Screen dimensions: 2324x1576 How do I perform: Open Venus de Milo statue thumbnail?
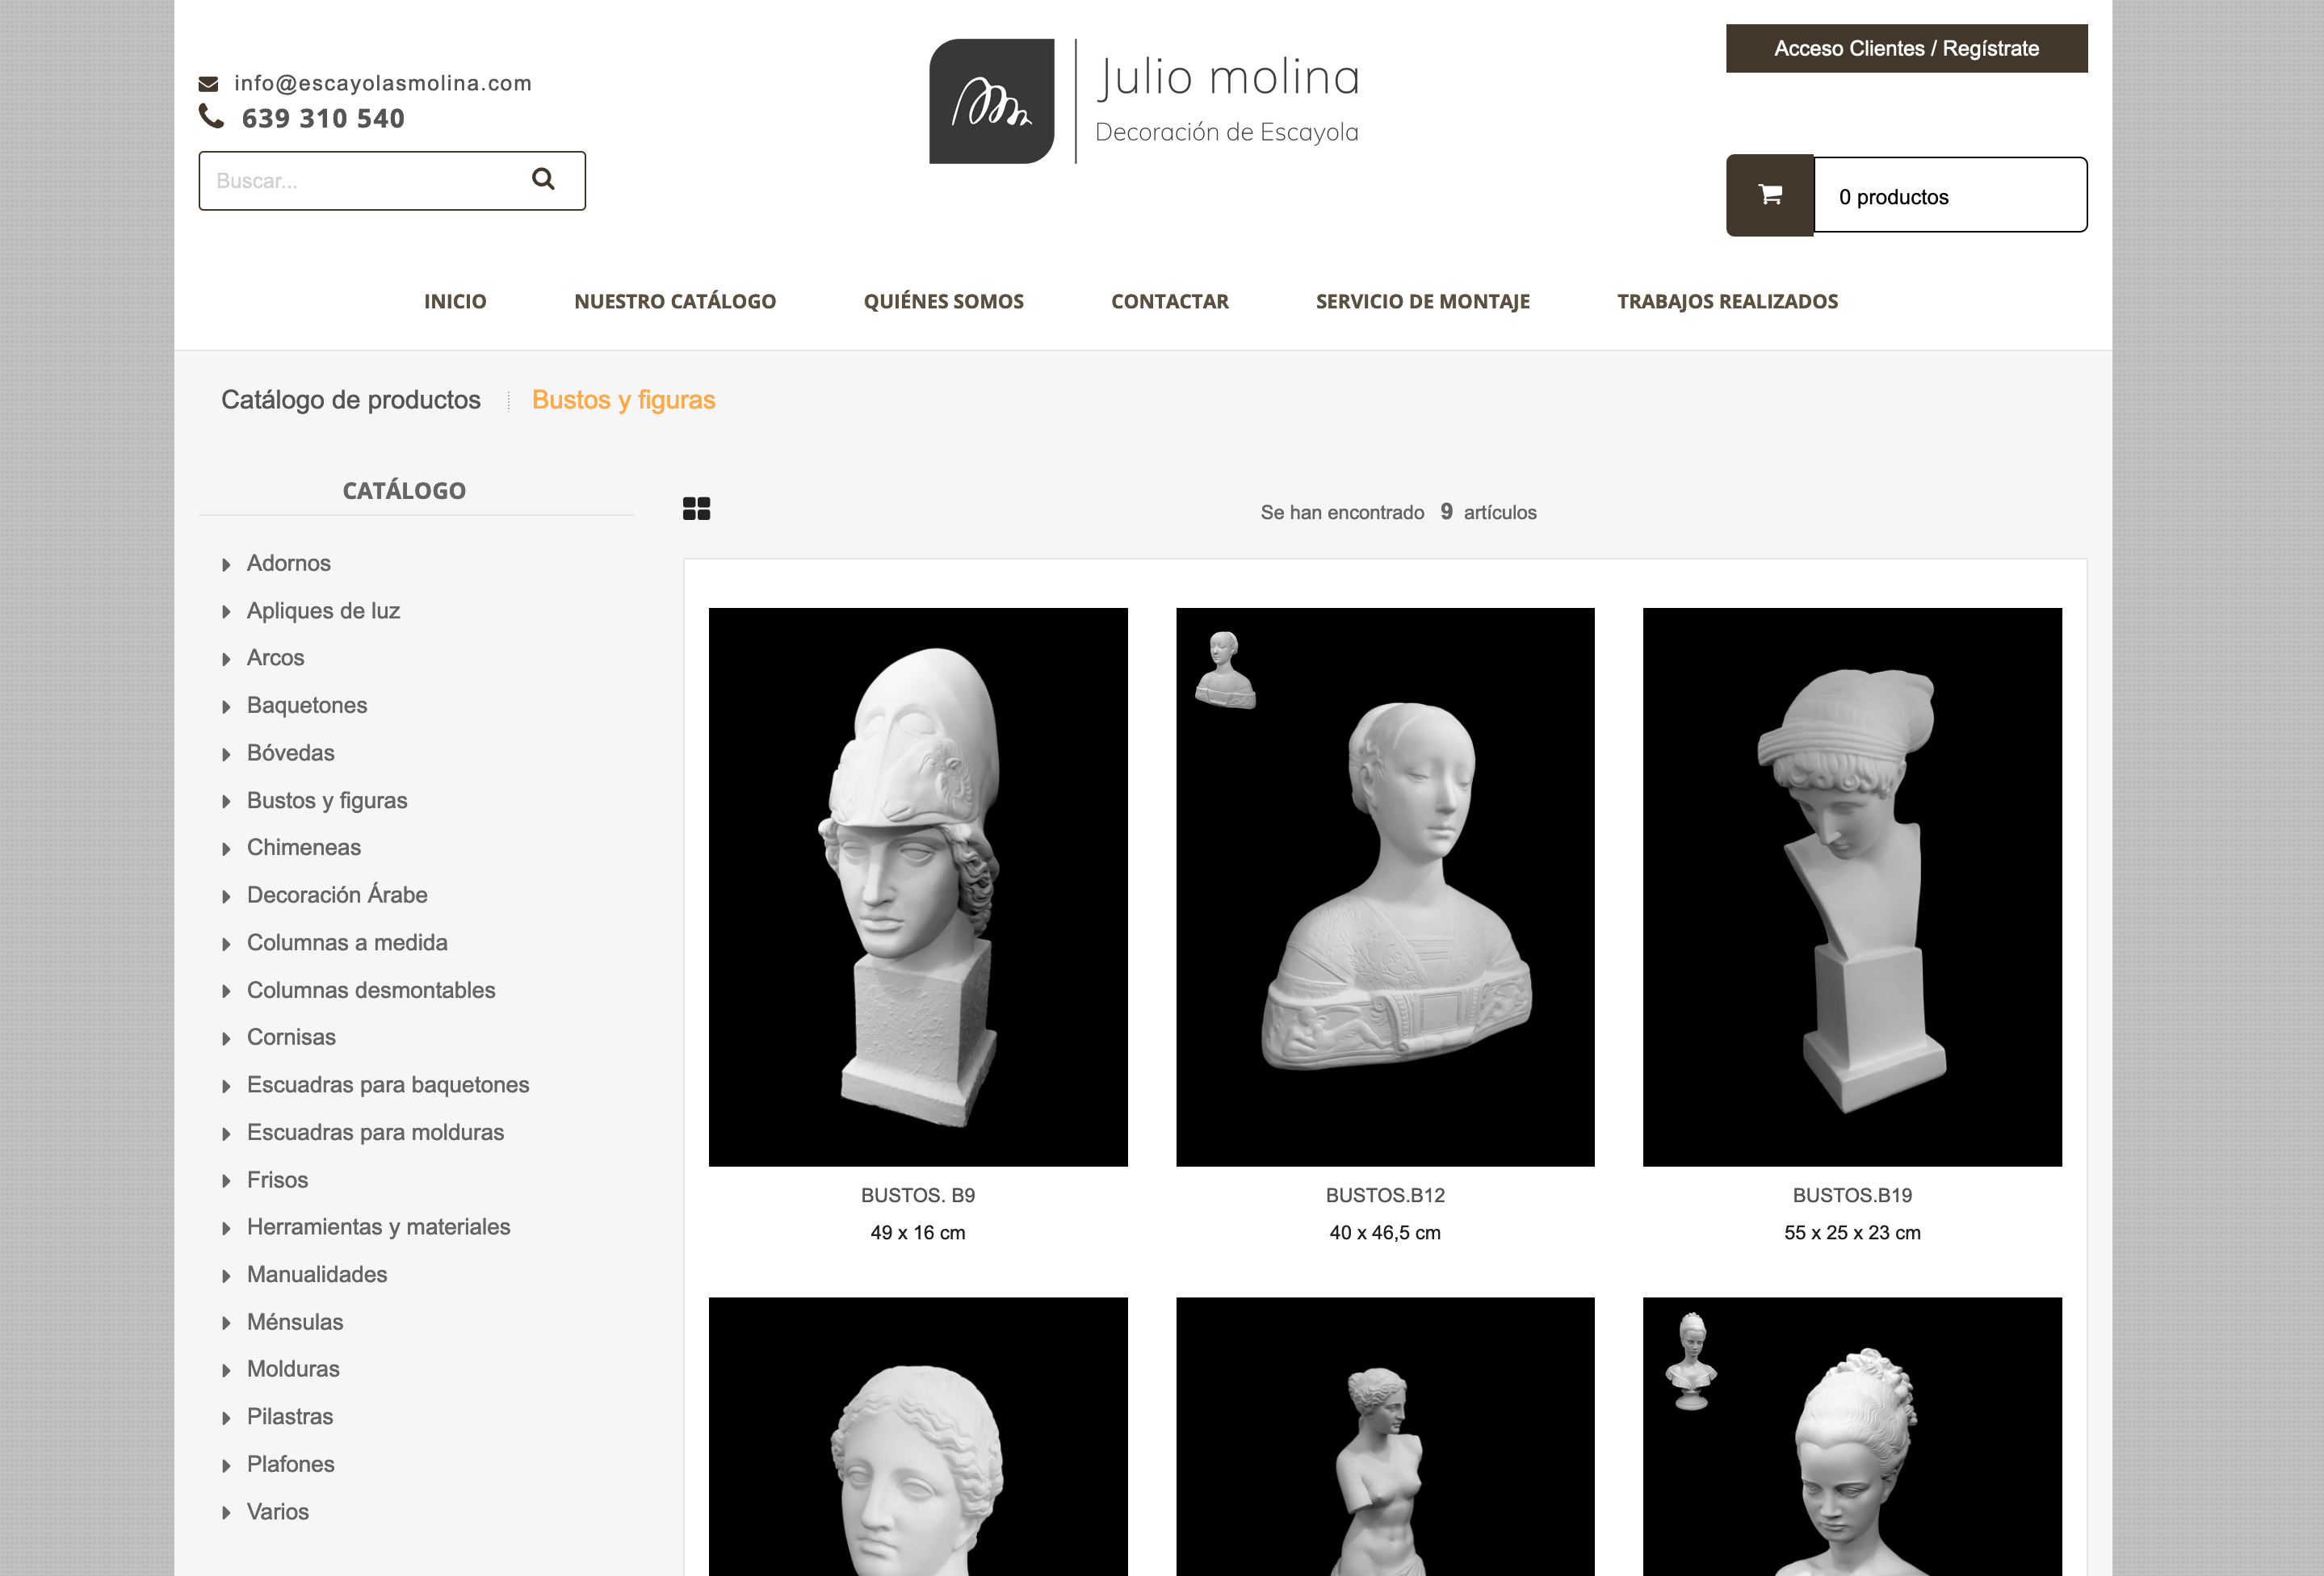click(1385, 1437)
